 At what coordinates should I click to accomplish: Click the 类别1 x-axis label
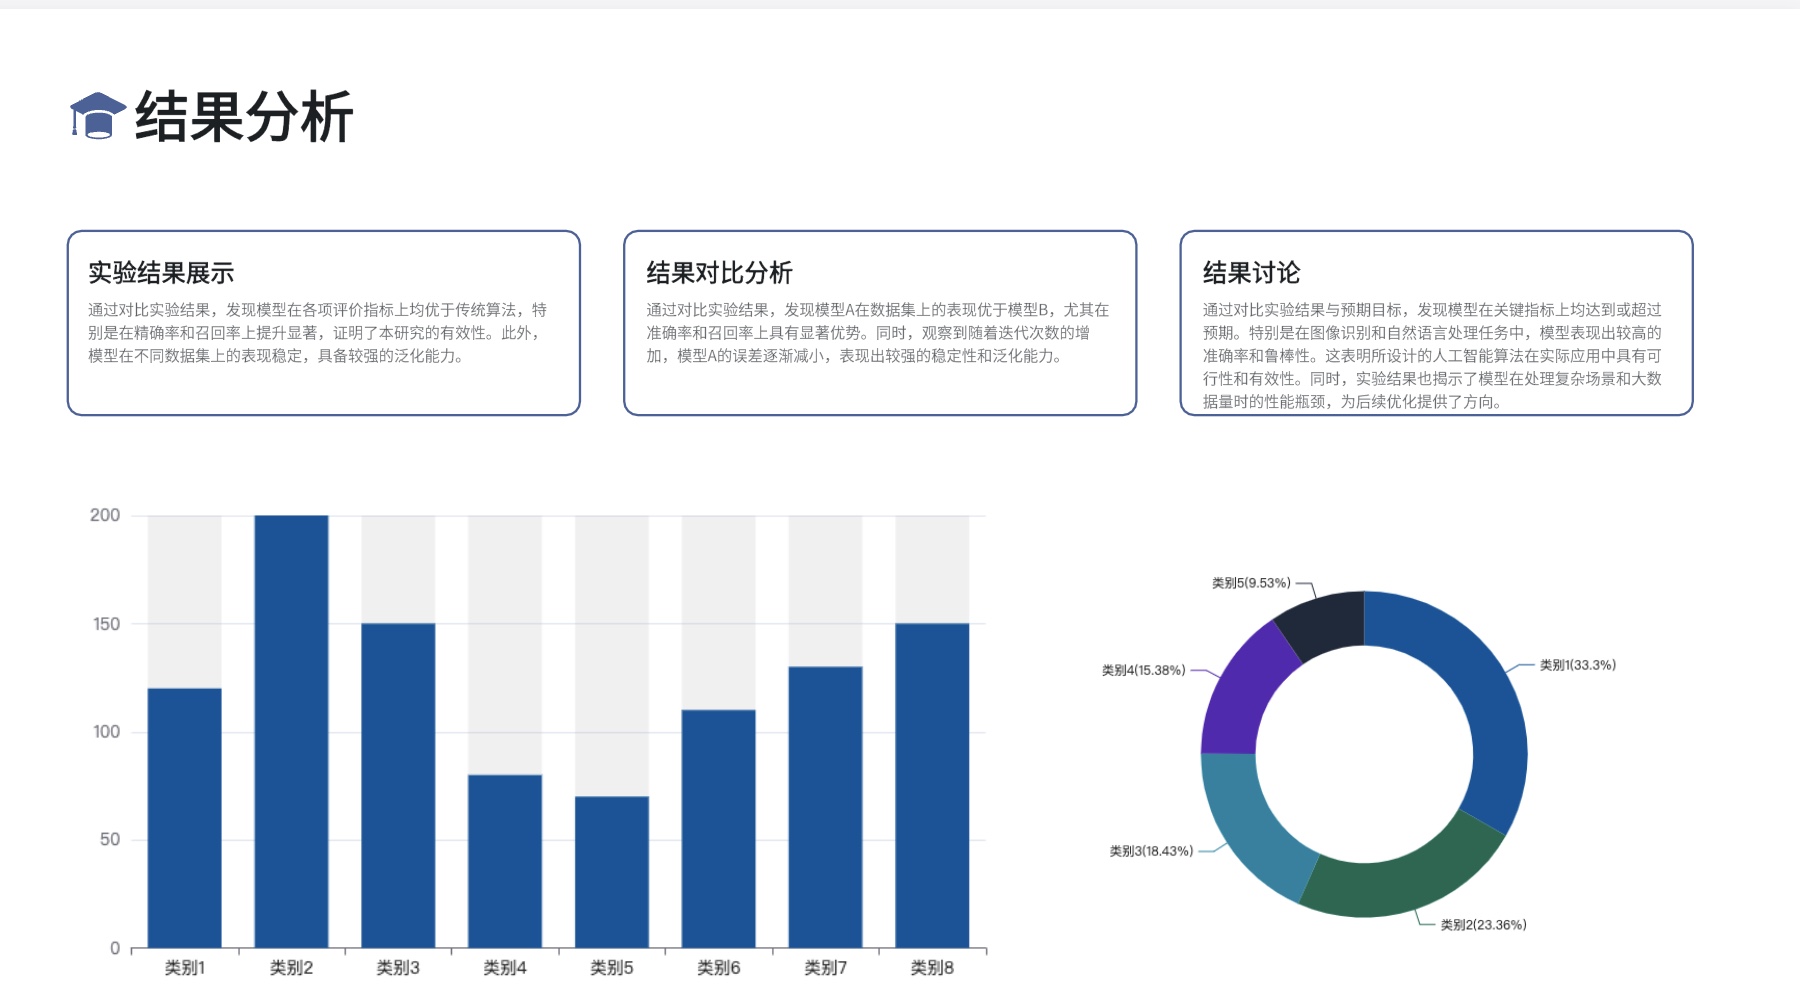tap(185, 968)
